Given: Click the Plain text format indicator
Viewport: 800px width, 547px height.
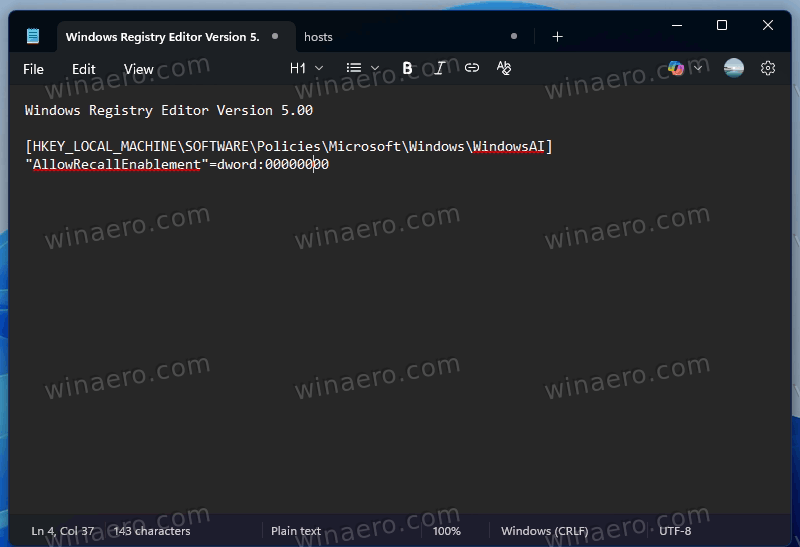Looking at the screenshot, I should click(x=296, y=531).
